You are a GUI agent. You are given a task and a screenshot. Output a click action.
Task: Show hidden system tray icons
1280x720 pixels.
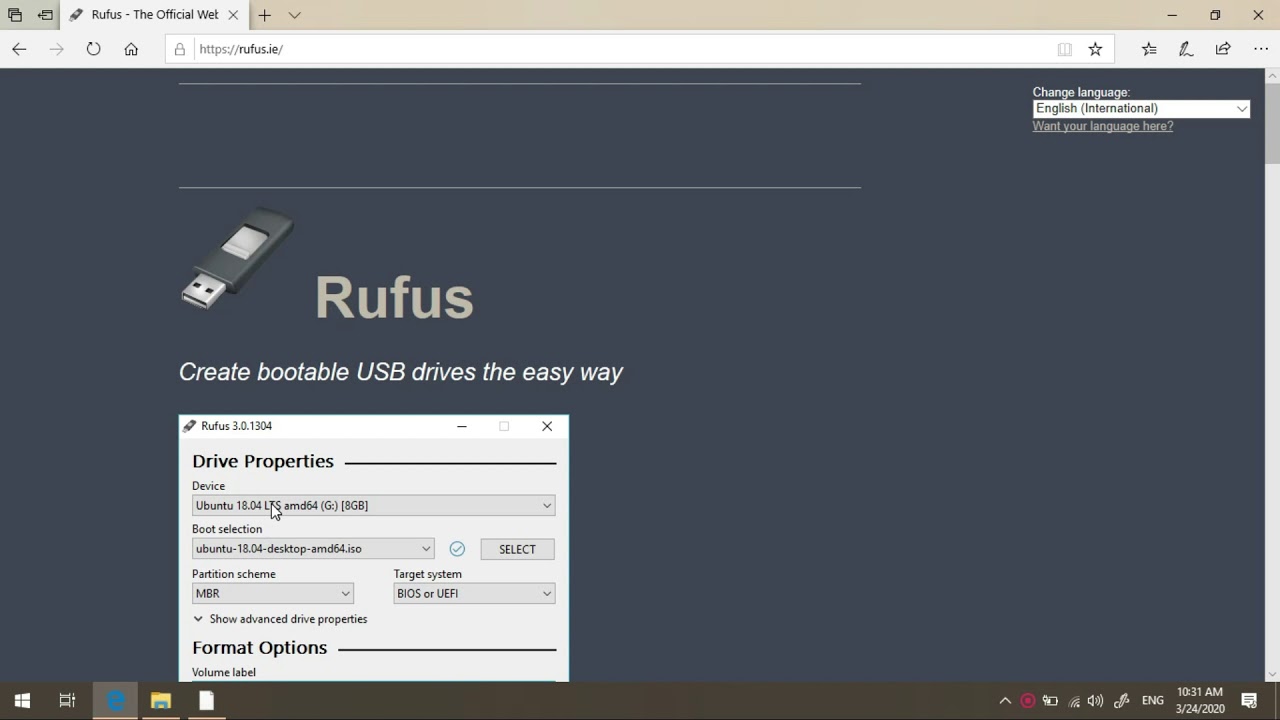tap(1005, 701)
